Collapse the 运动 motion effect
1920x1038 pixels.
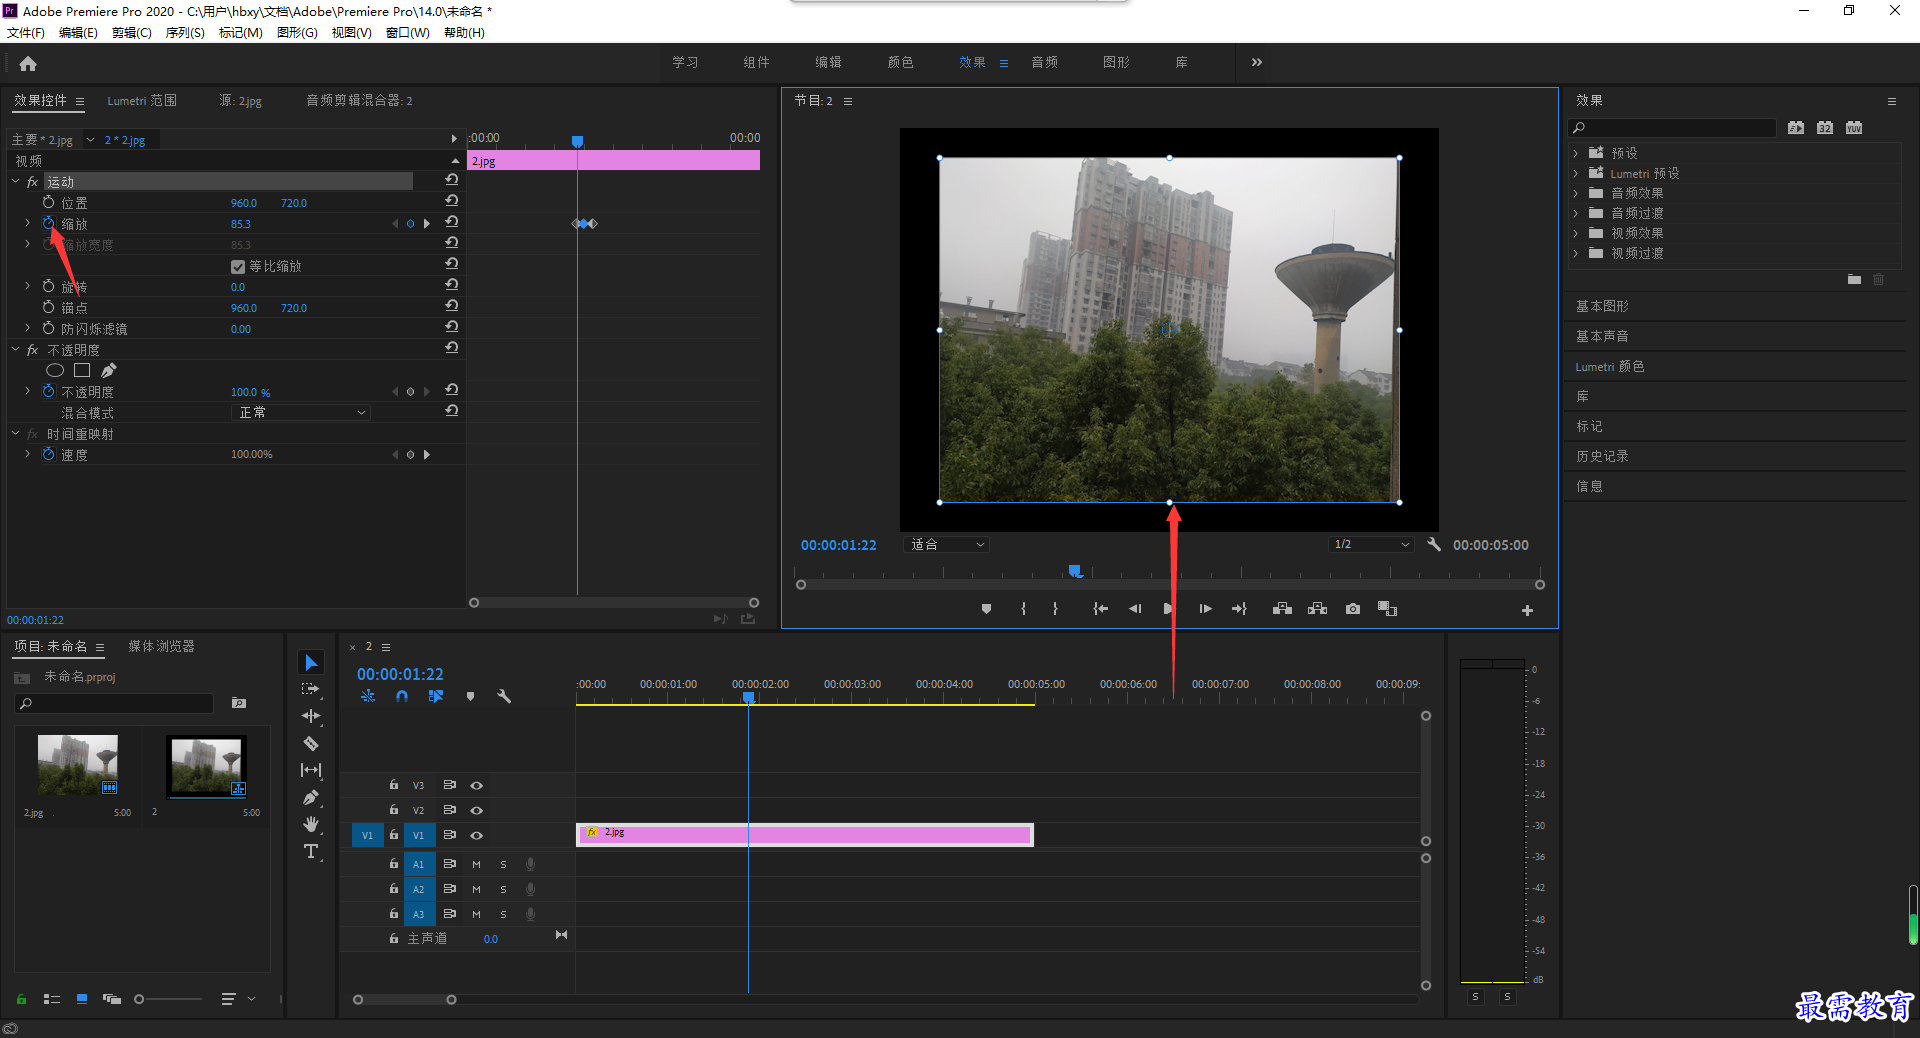click(16, 181)
